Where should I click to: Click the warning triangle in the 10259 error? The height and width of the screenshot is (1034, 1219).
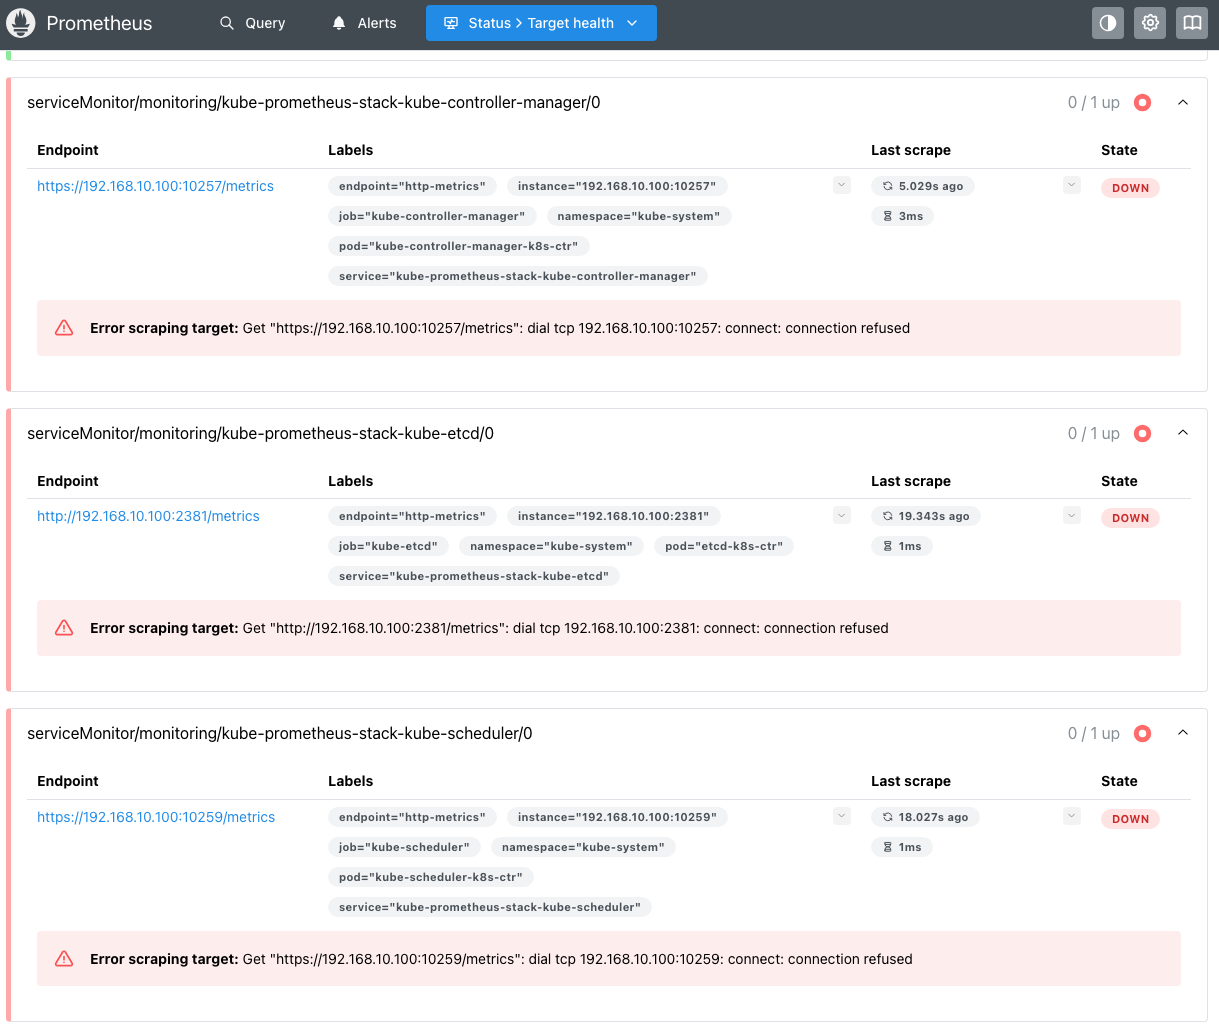coord(64,959)
